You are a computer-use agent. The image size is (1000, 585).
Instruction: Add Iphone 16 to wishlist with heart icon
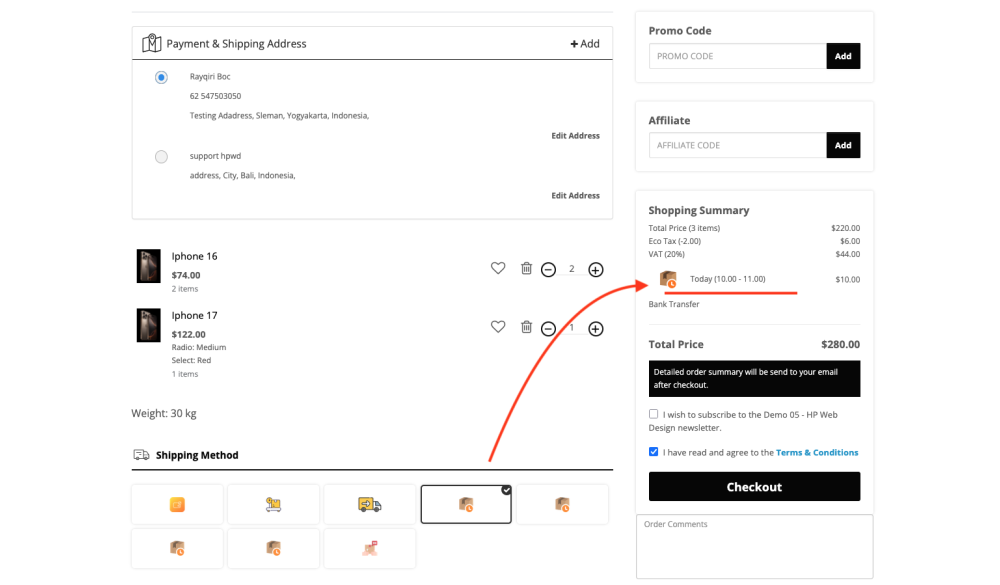tap(498, 269)
